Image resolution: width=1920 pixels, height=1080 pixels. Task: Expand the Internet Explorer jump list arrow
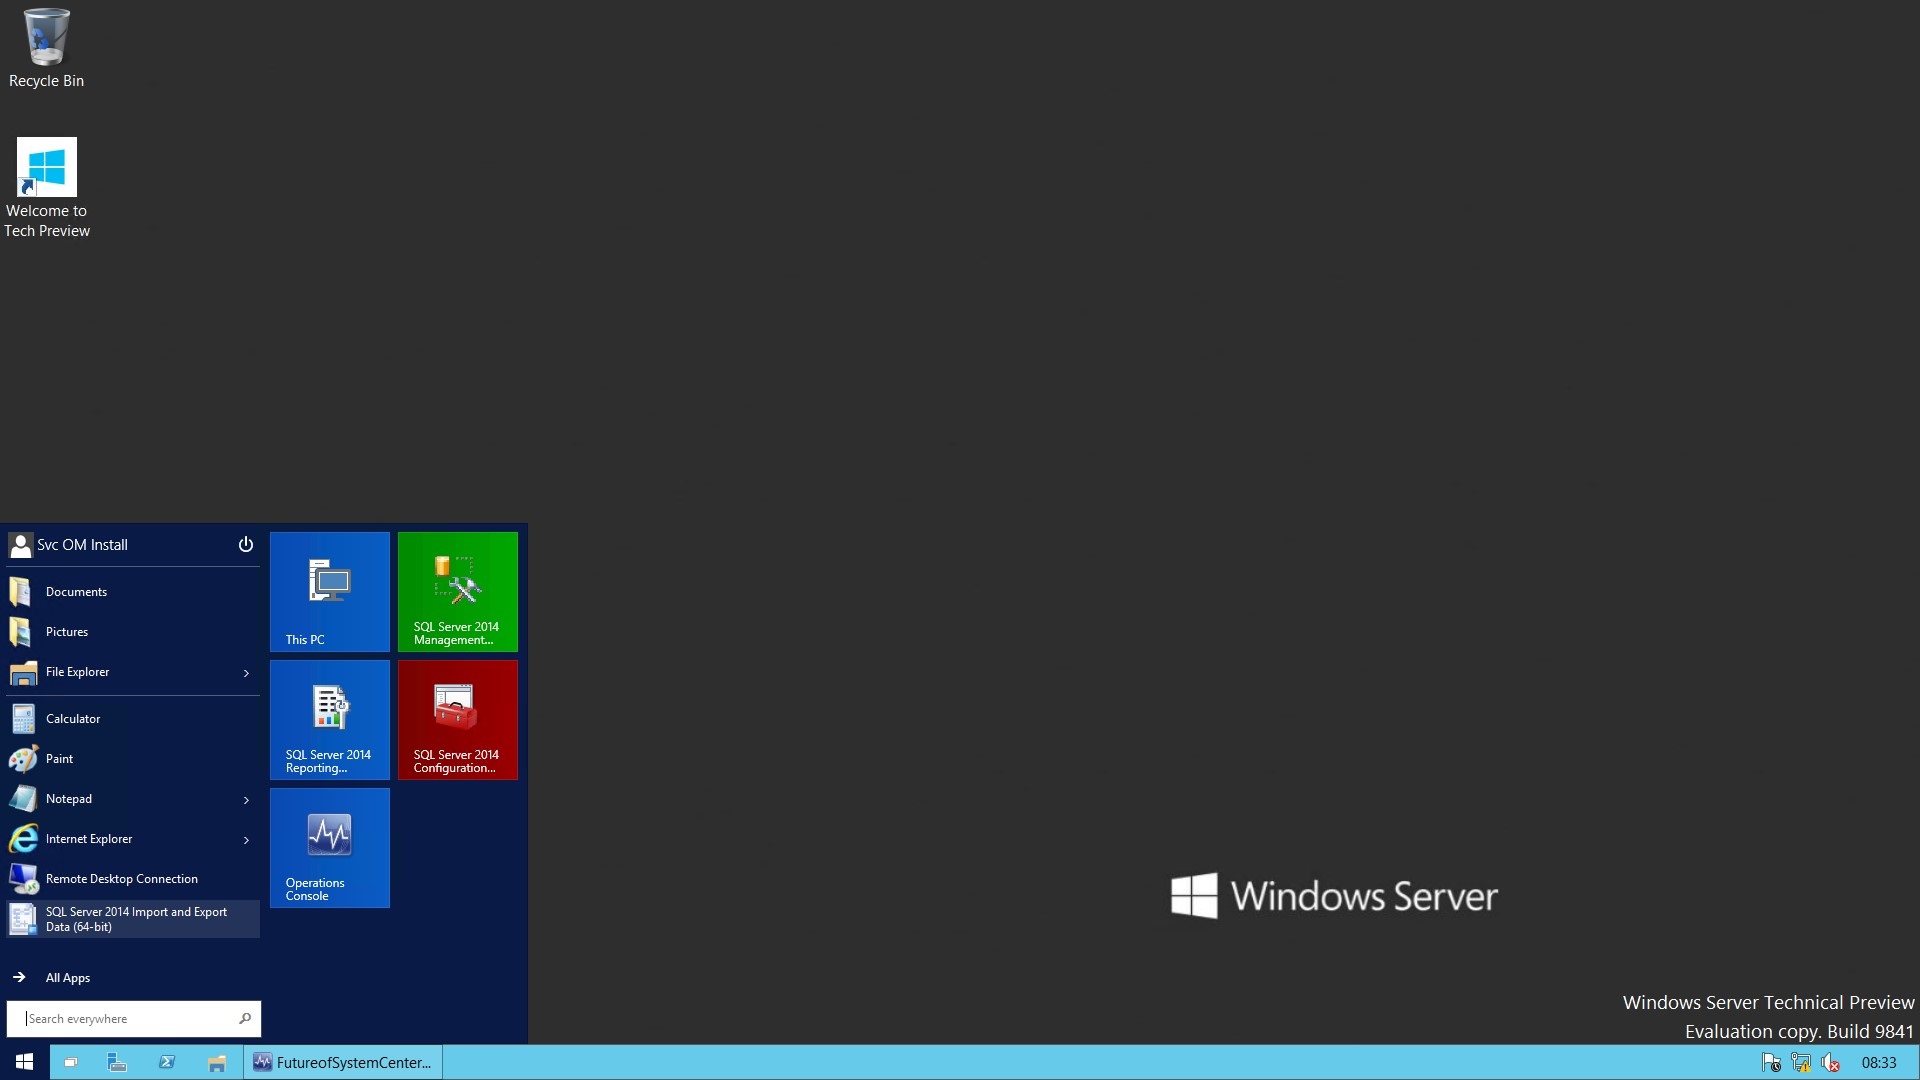tap(246, 840)
